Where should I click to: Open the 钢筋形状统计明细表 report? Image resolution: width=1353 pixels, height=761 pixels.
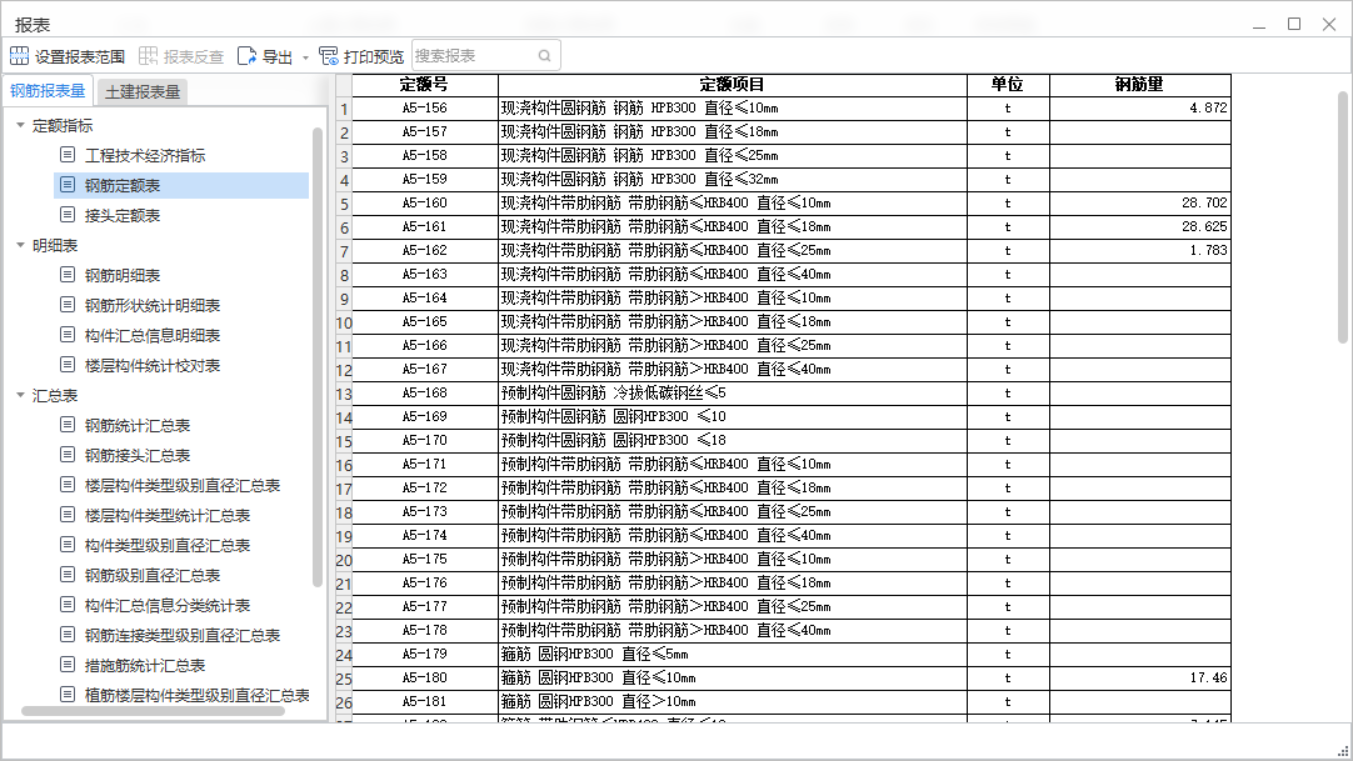pos(152,305)
